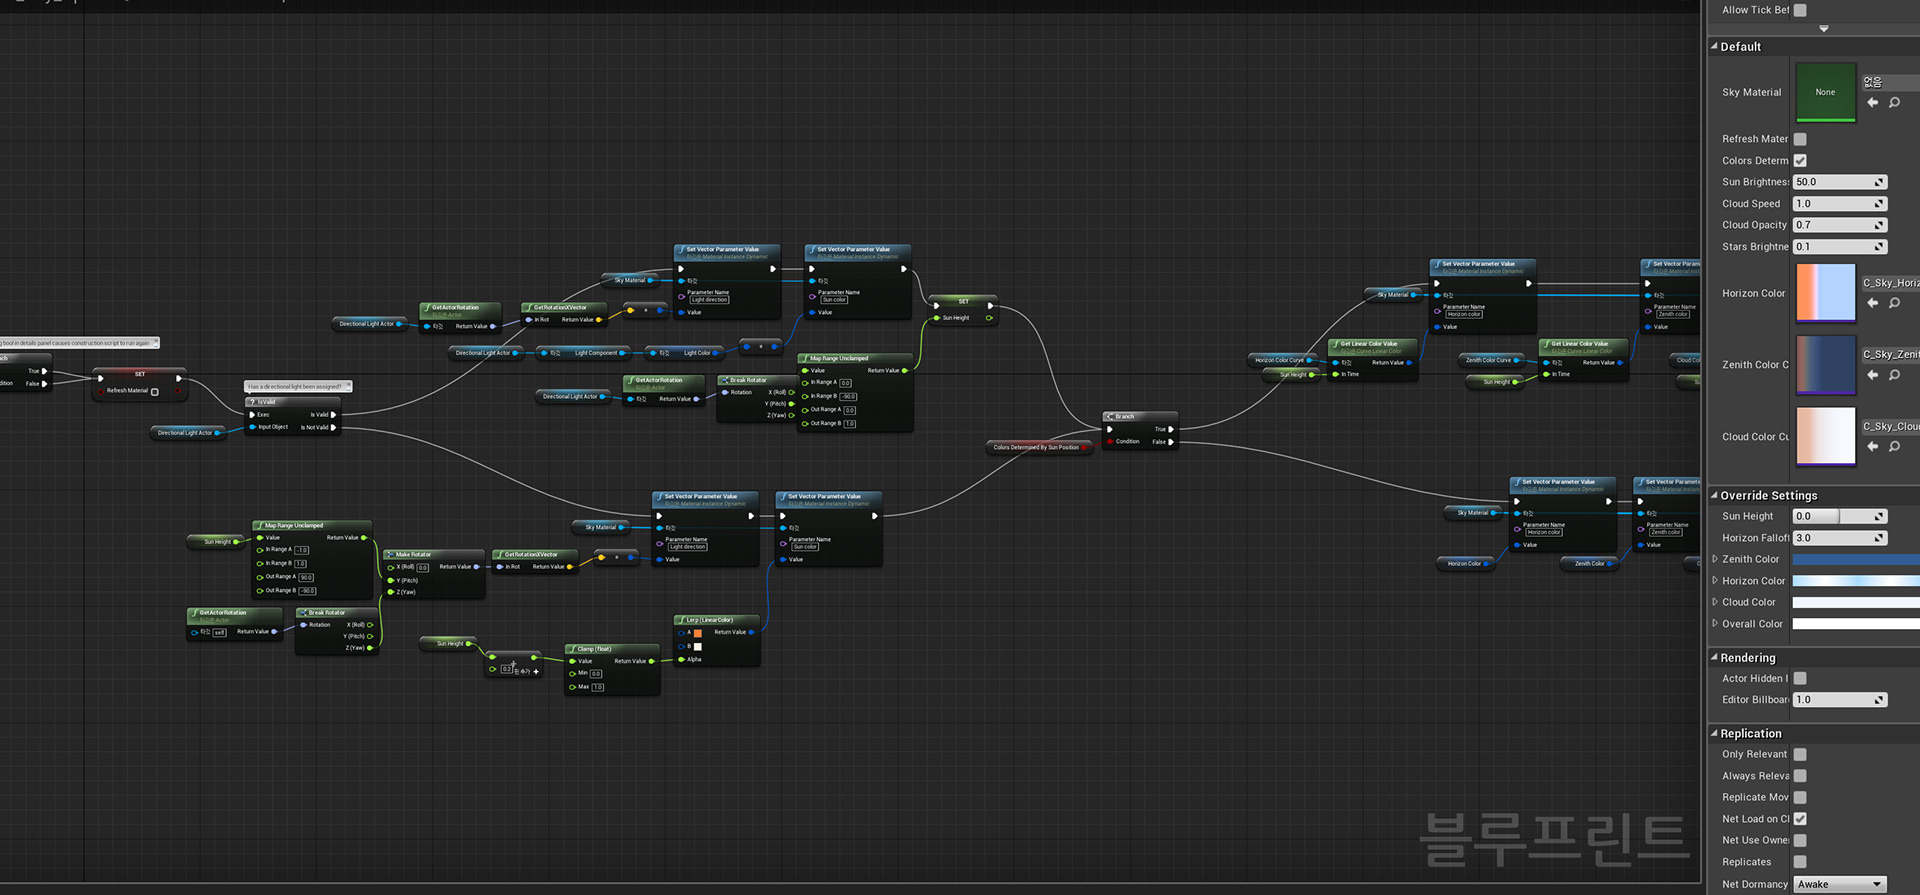Enable the Replicate Movement checkbox
This screenshot has width=1920, height=895.
pos(1800,798)
